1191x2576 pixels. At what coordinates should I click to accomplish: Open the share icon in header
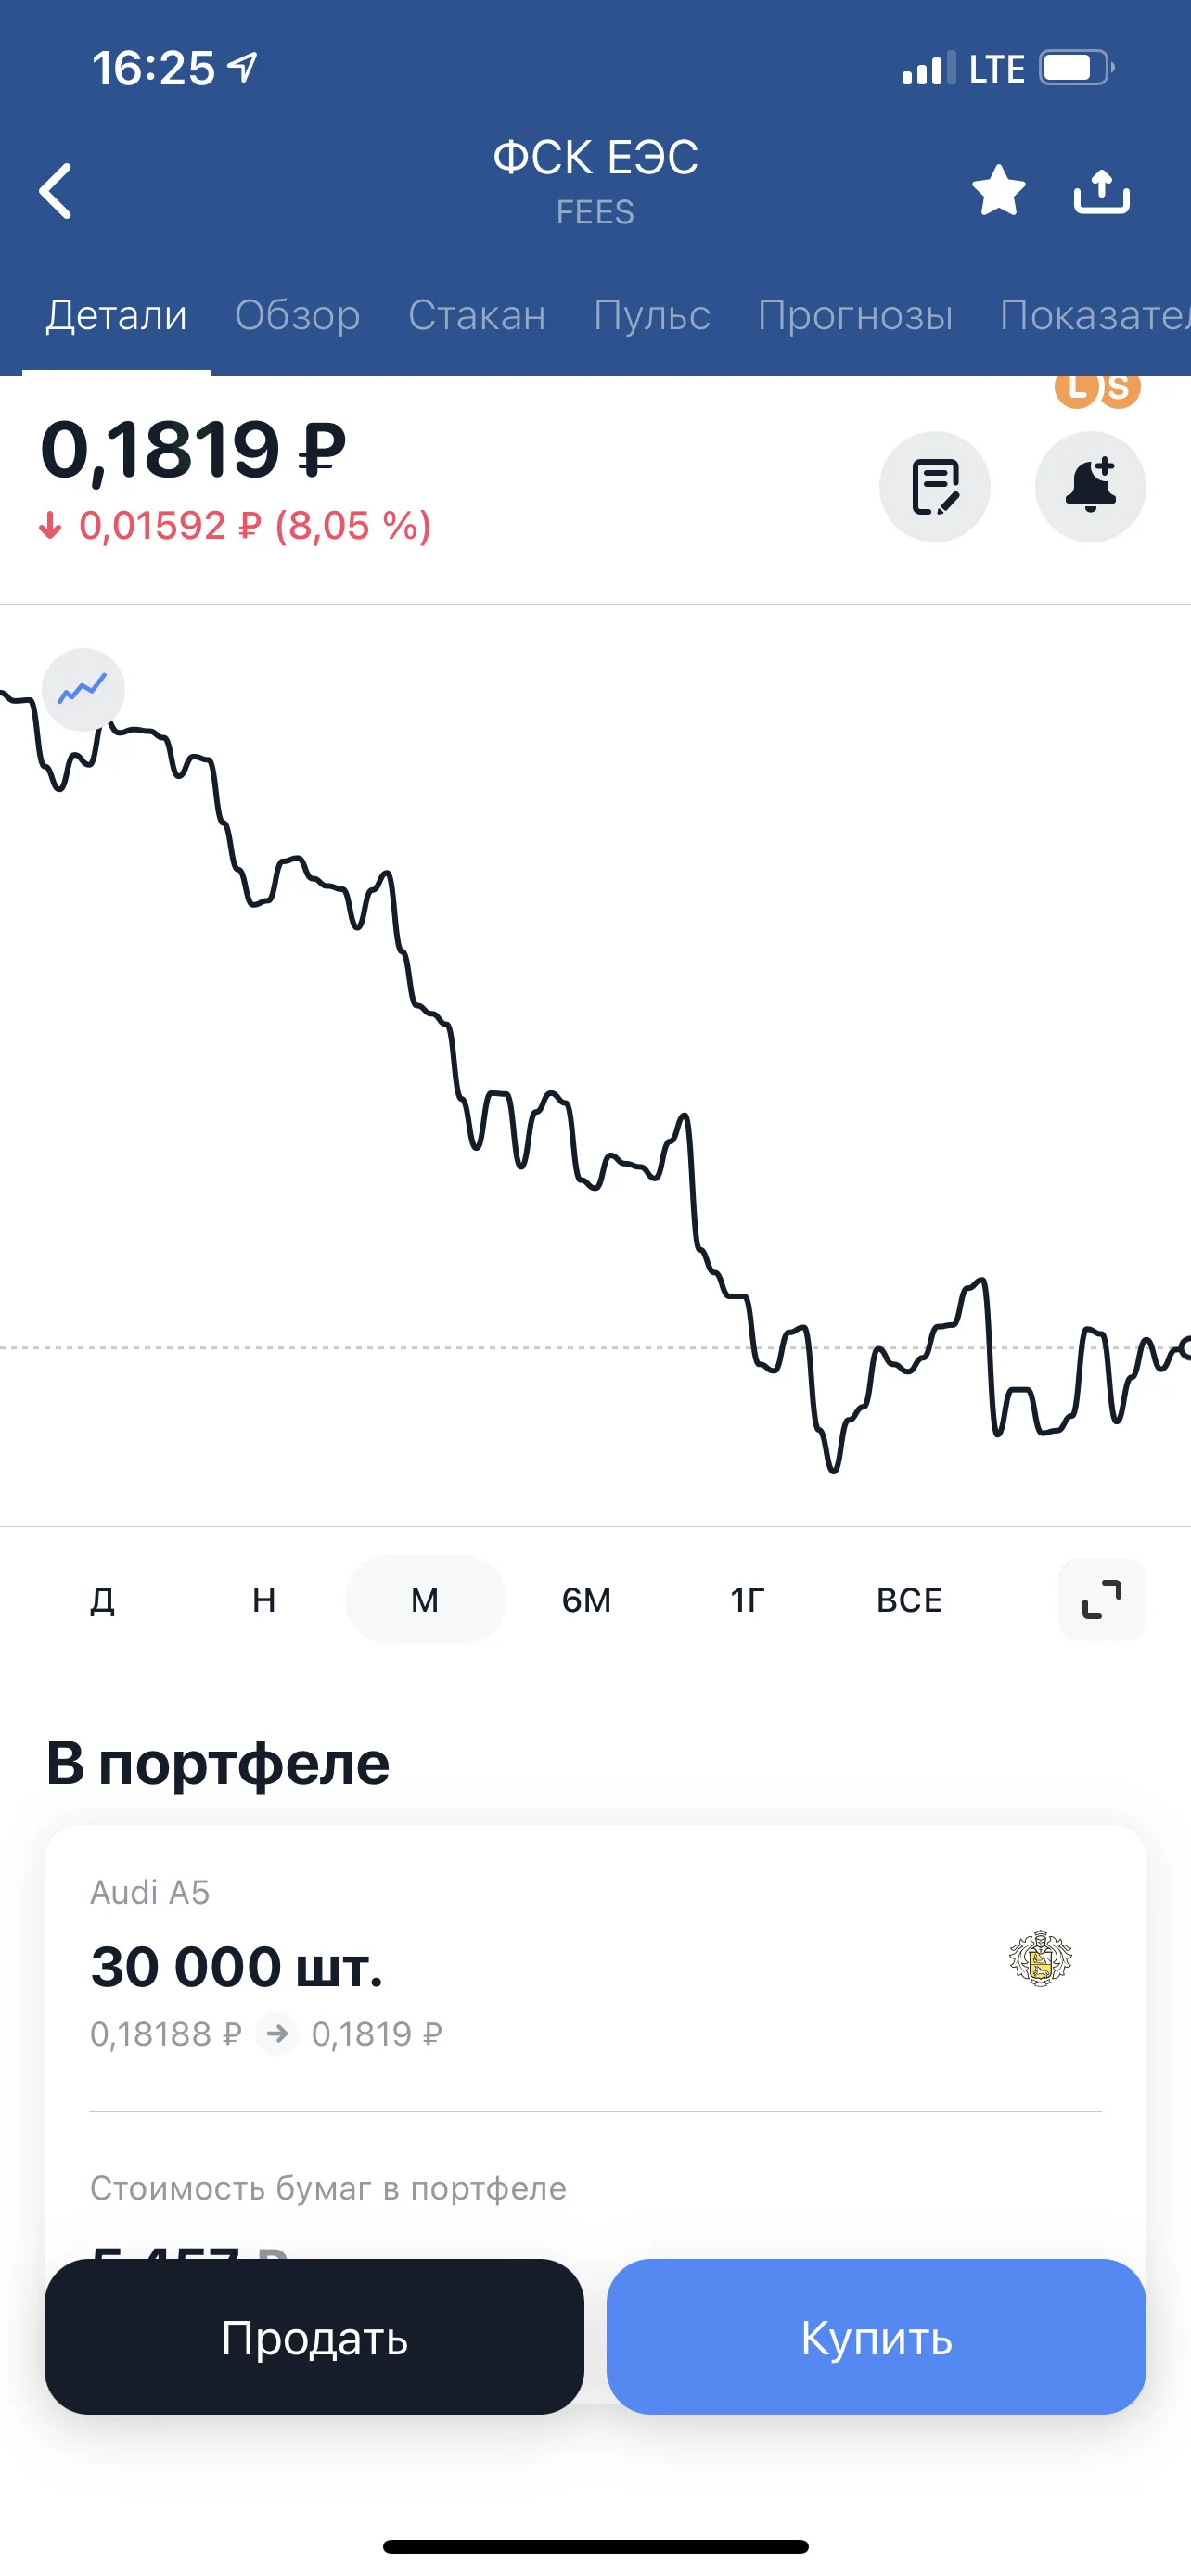tap(1101, 190)
